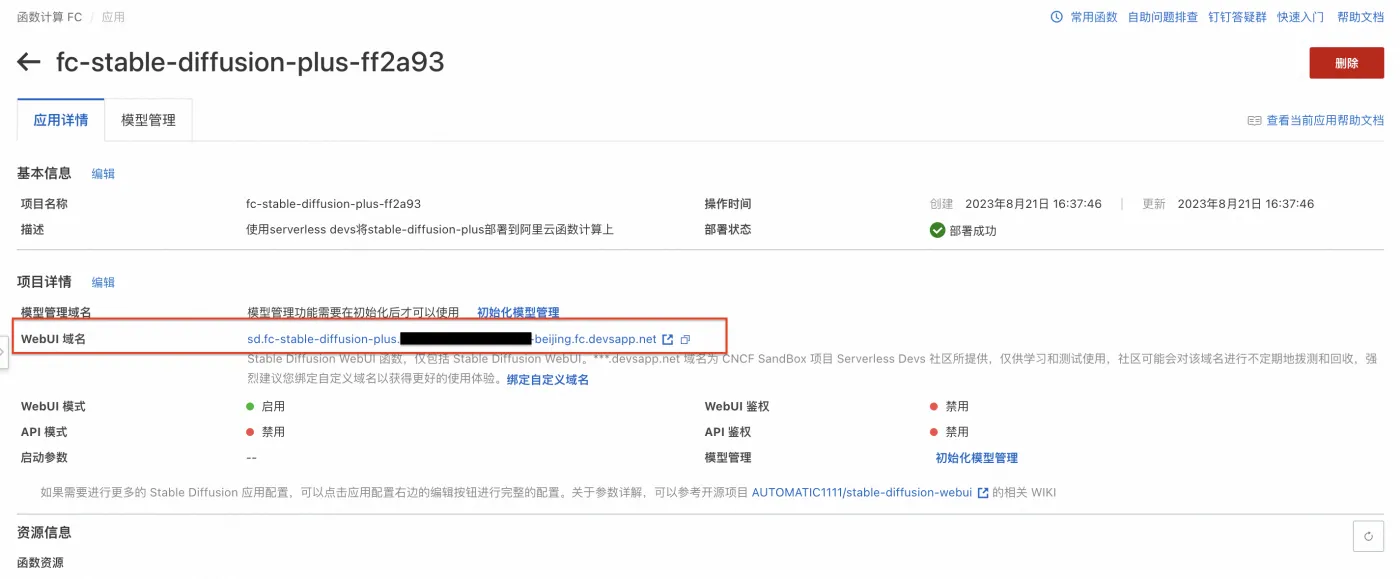This screenshot has width=1400, height=579.
Task: Click the WebUI 模式 启用 status
Action: click(x=266, y=407)
